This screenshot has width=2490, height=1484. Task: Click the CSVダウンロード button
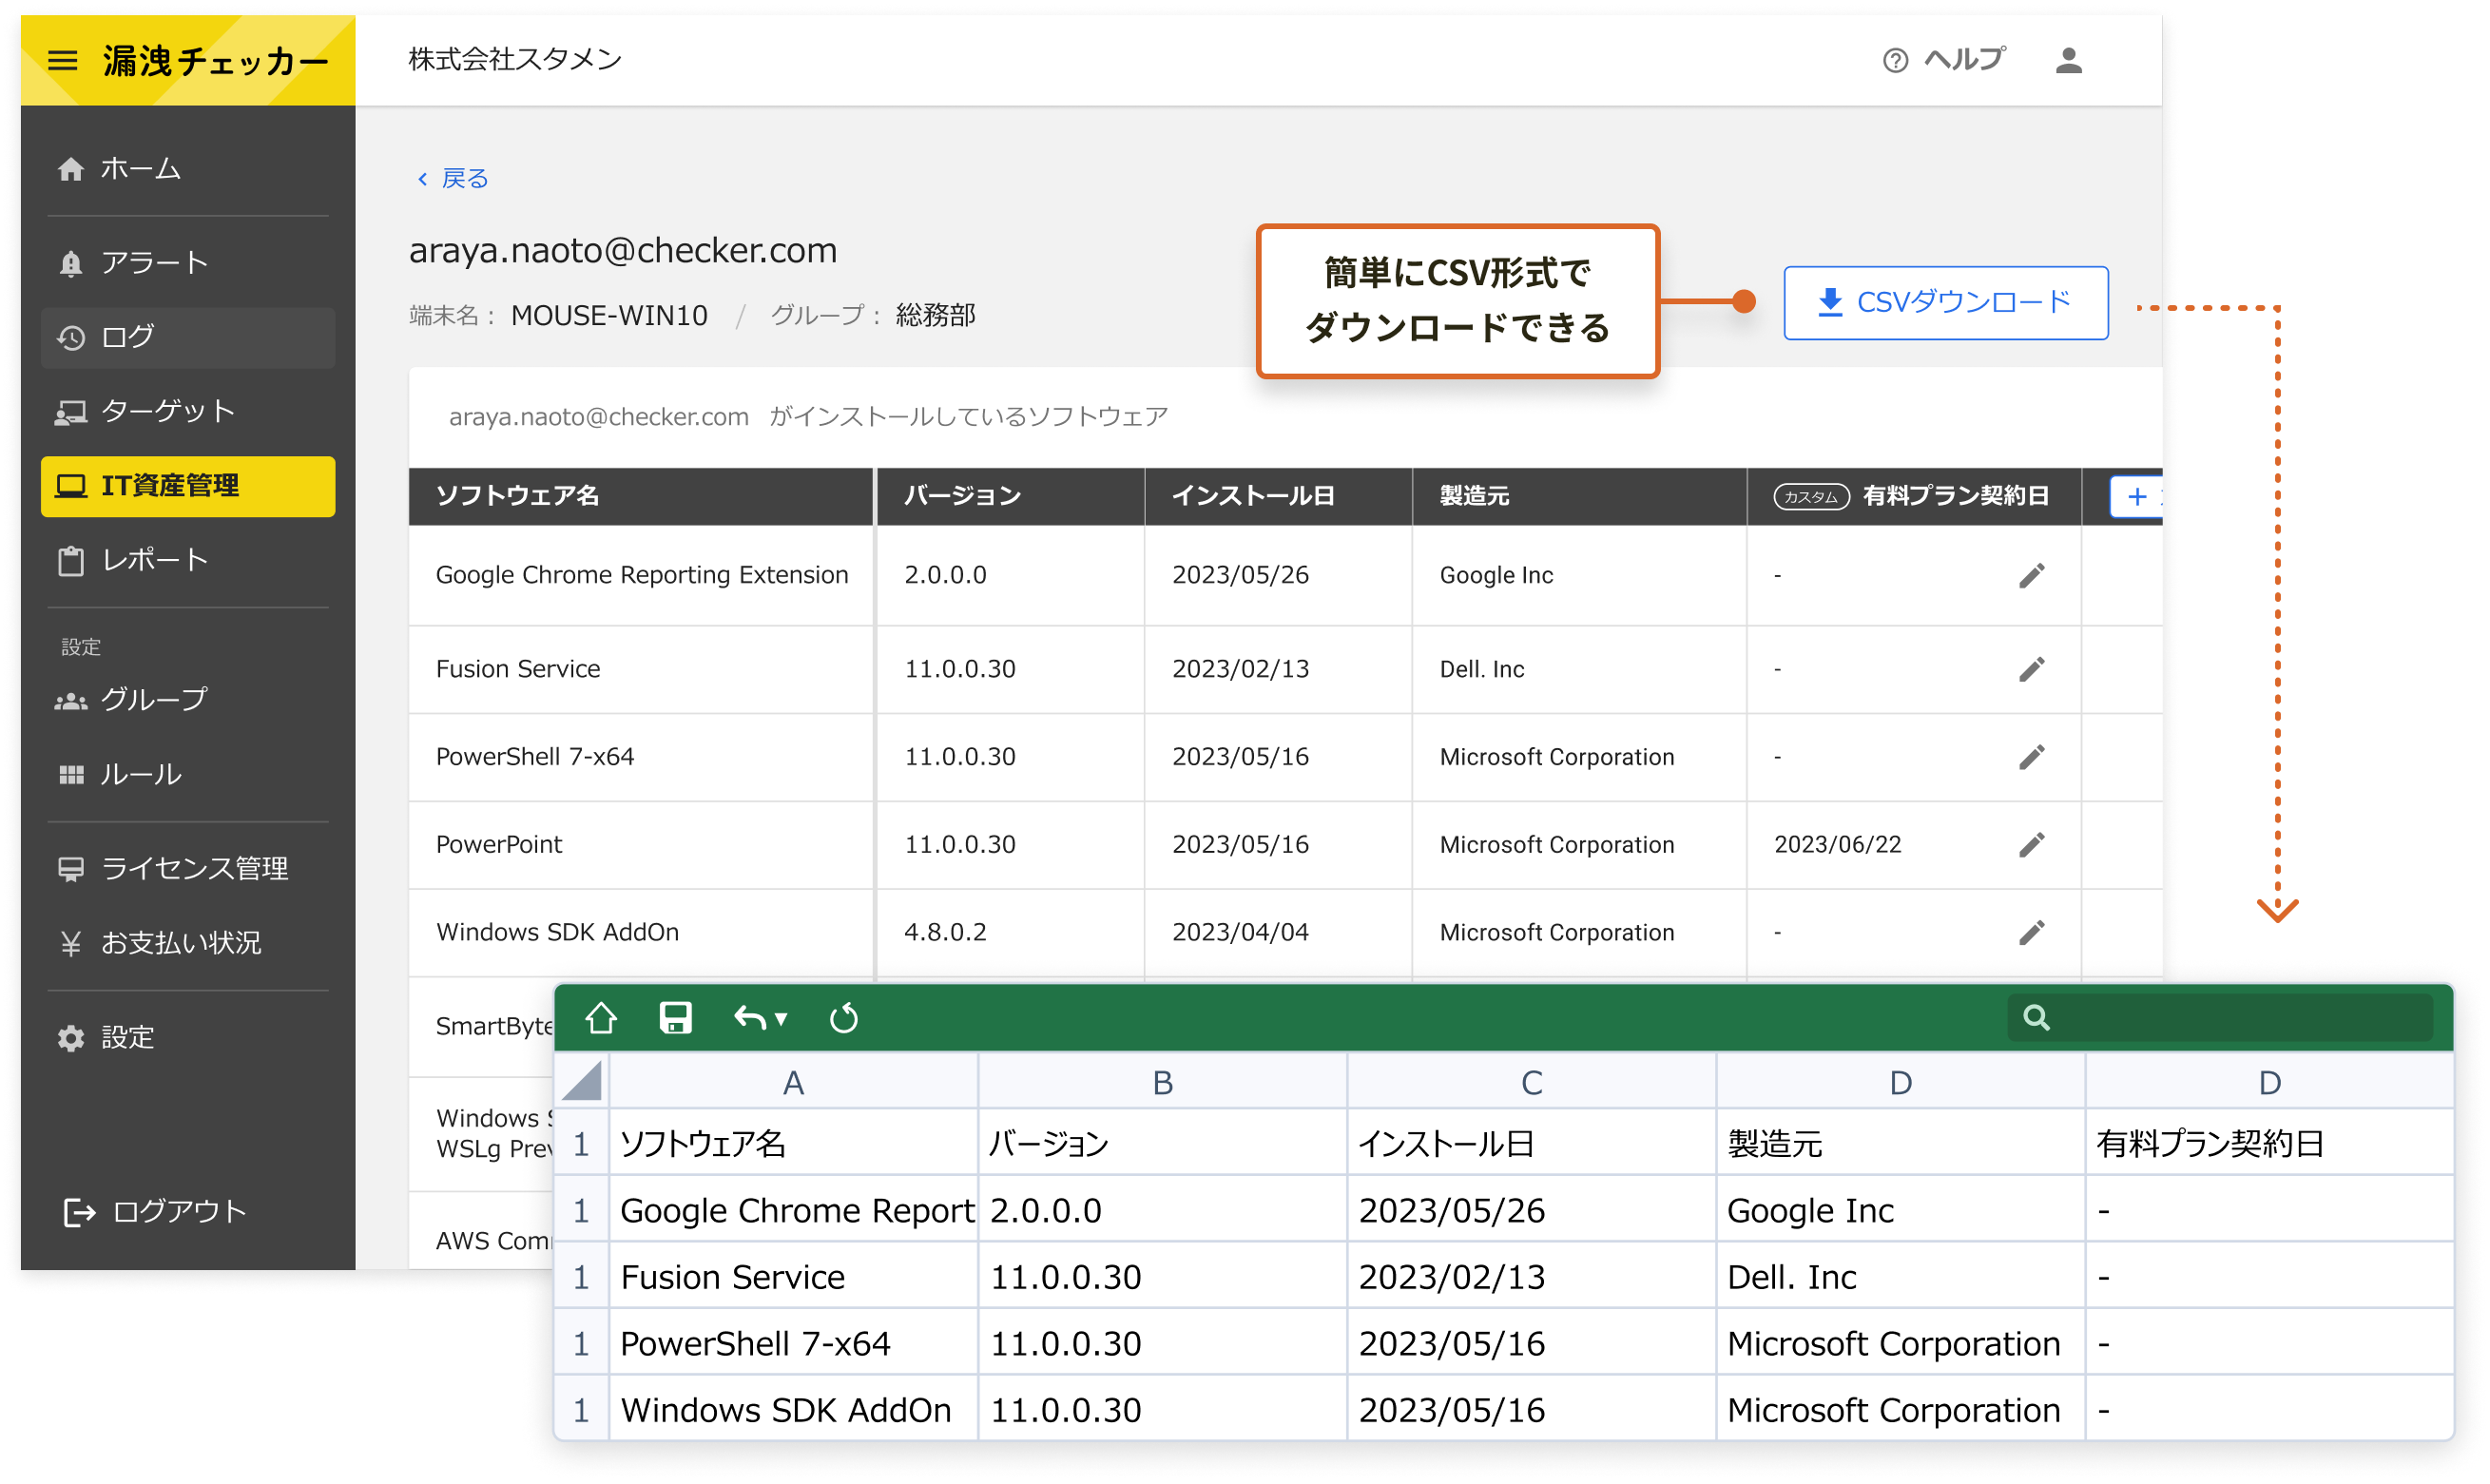click(x=1945, y=303)
